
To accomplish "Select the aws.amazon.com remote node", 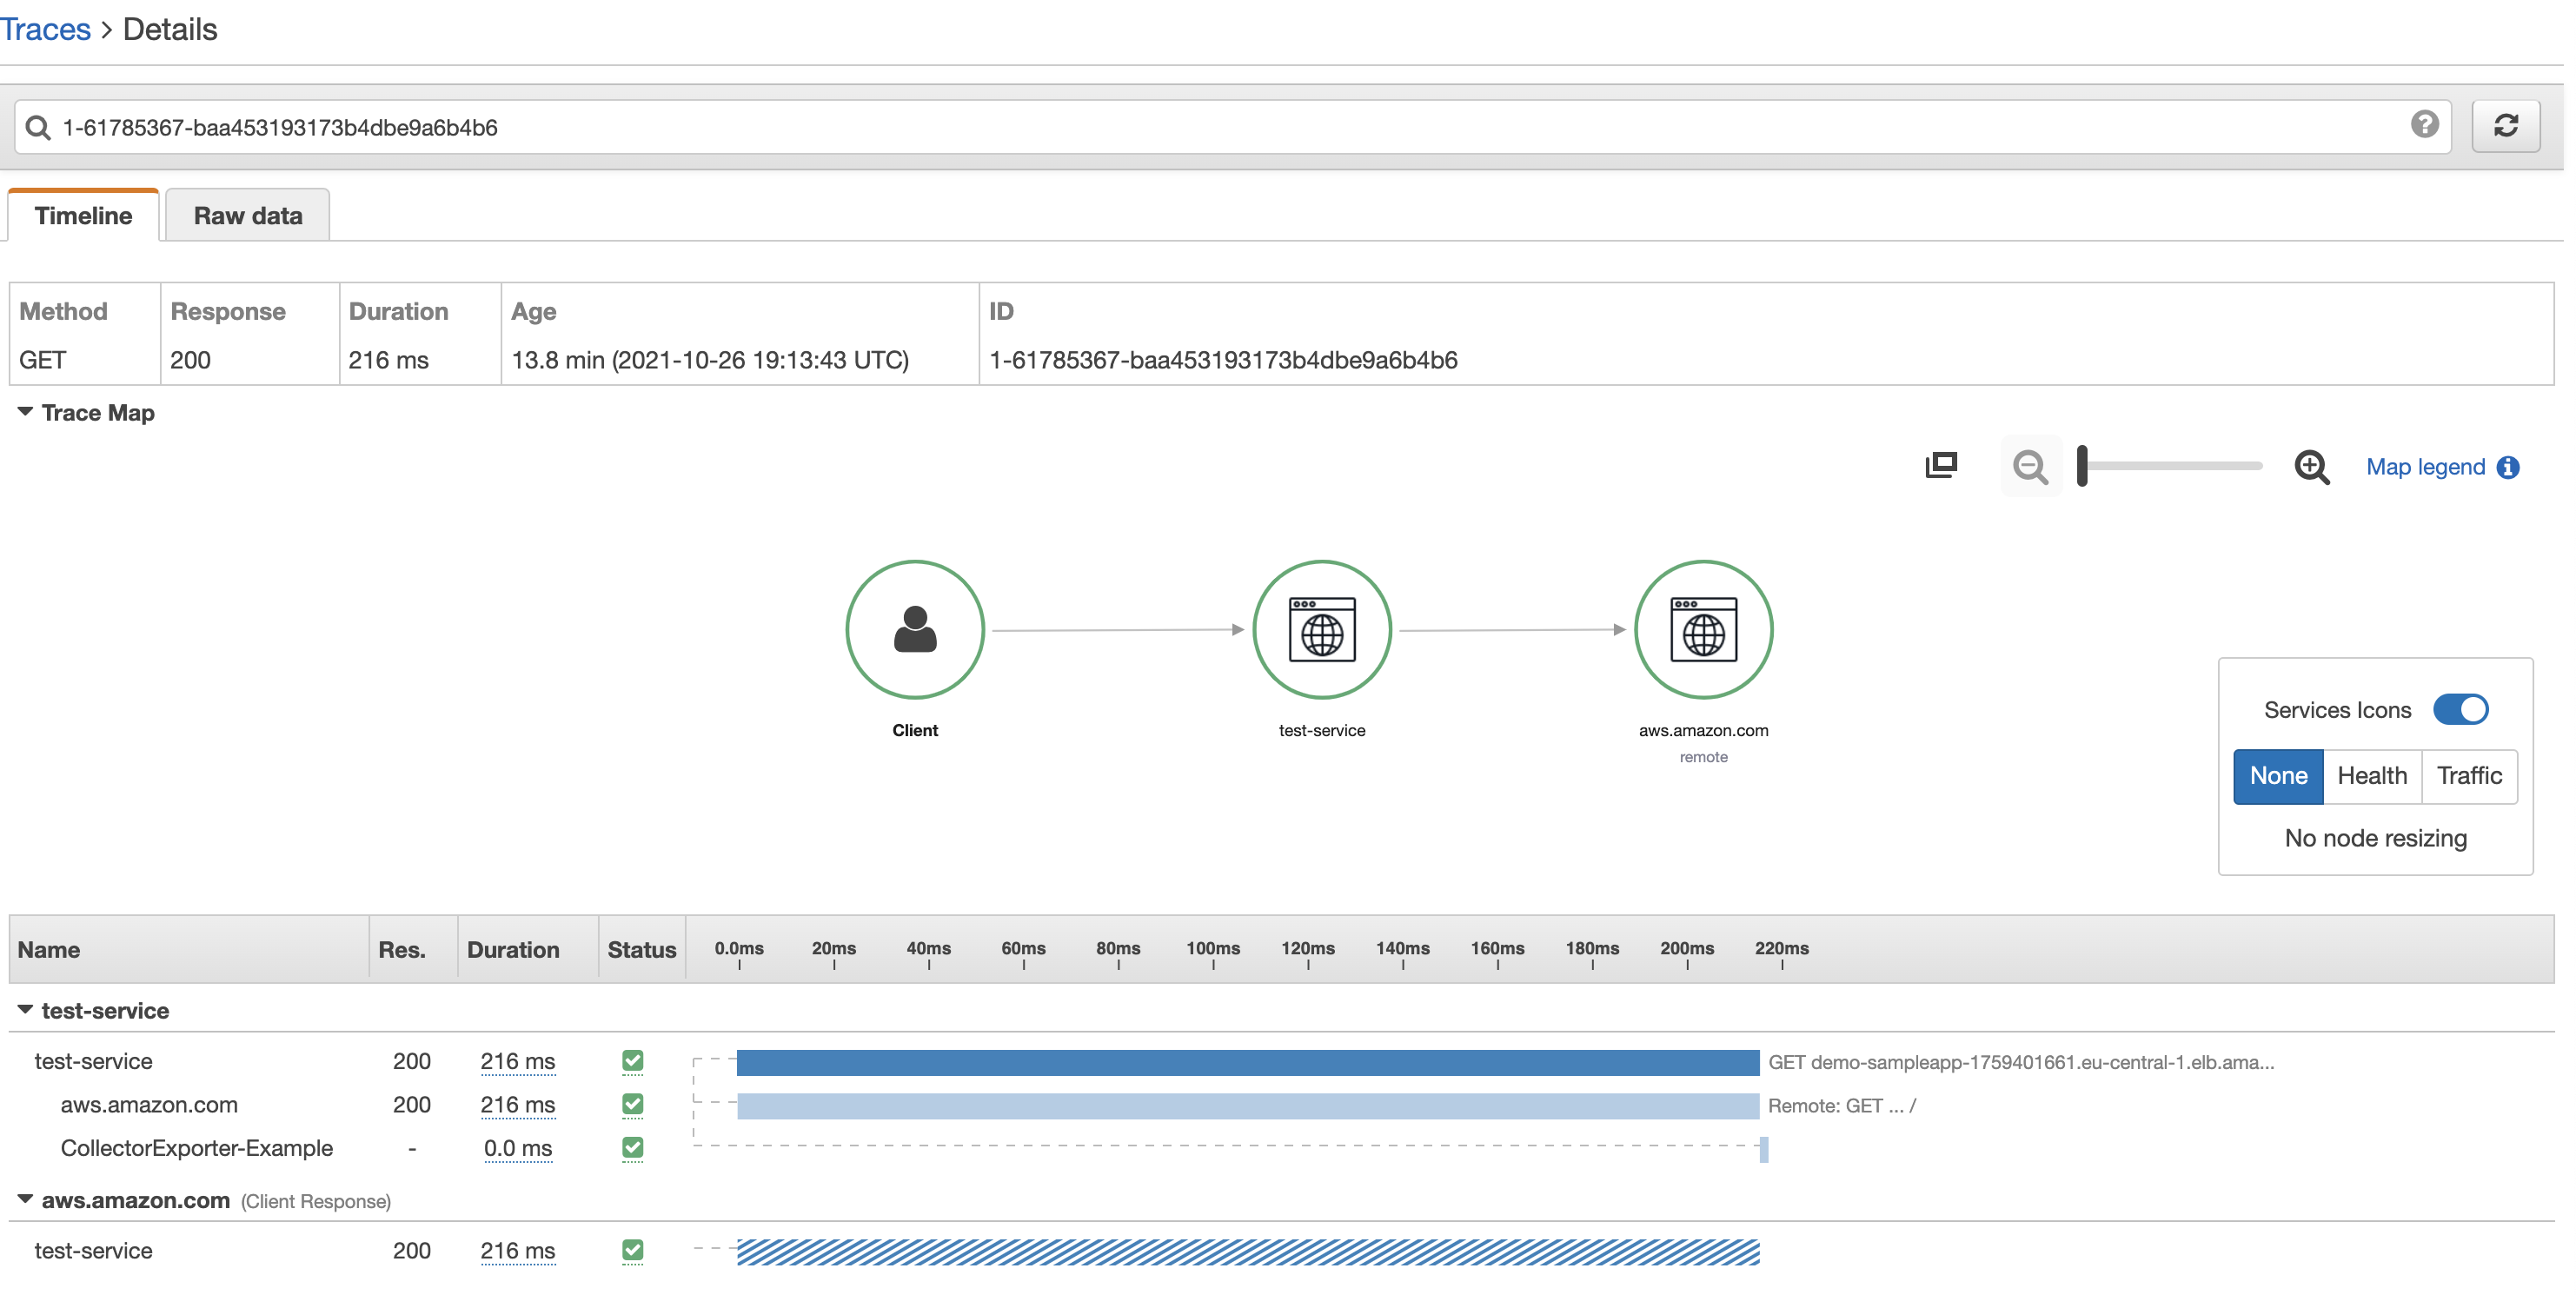I will [1704, 629].
